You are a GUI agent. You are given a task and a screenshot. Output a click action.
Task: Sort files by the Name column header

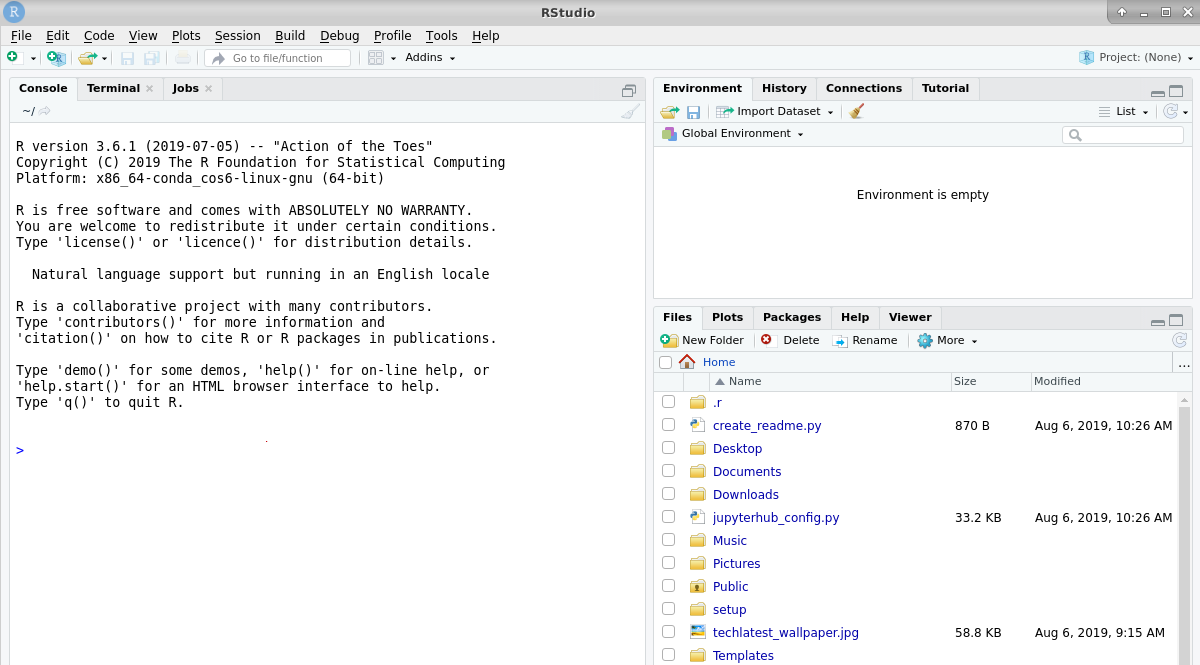click(x=830, y=381)
